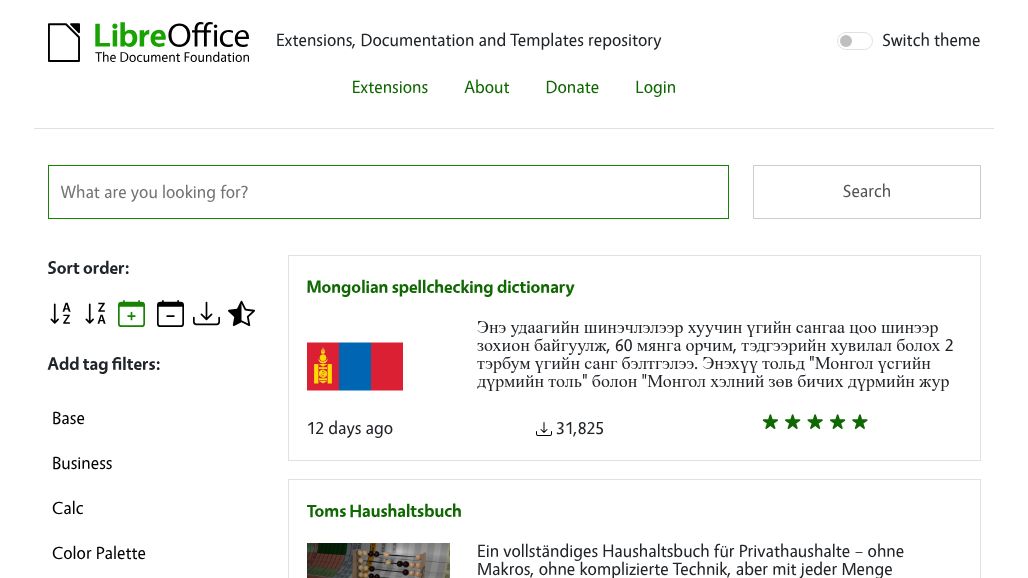Click the Toms Haushaltsbuch German description
The image size is (1028, 578).
[690, 560]
